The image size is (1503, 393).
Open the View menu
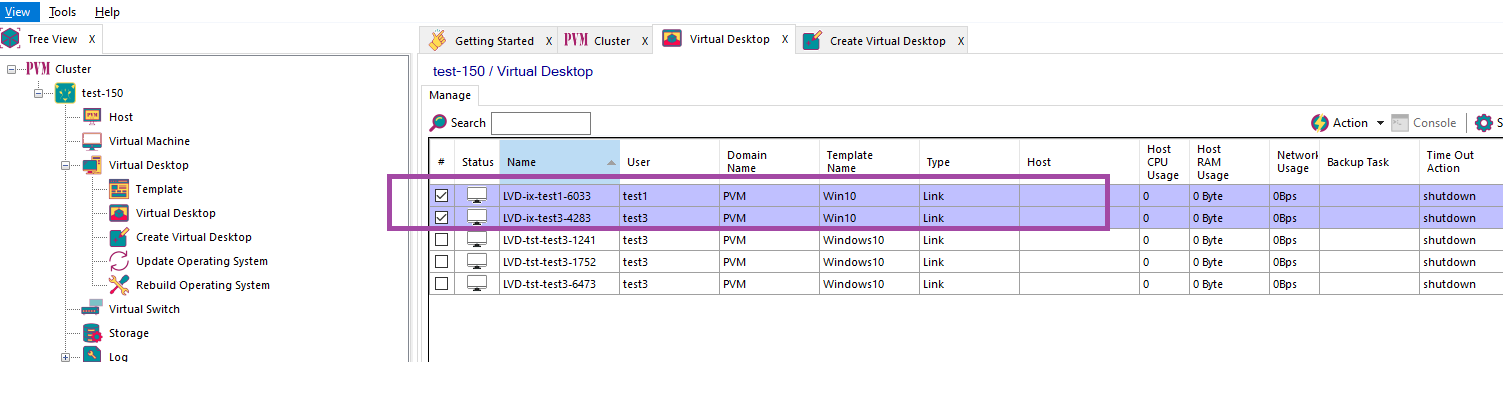[x=17, y=12]
